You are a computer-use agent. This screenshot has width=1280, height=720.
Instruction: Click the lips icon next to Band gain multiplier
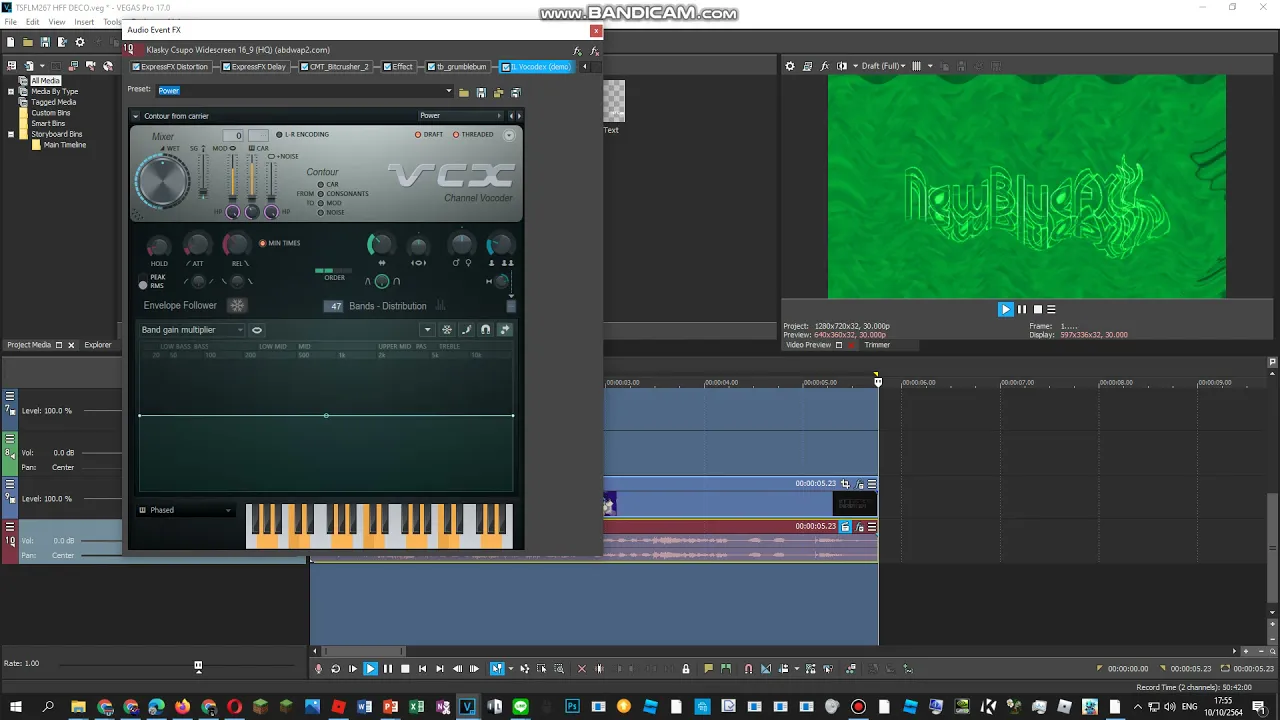click(257, 330)
